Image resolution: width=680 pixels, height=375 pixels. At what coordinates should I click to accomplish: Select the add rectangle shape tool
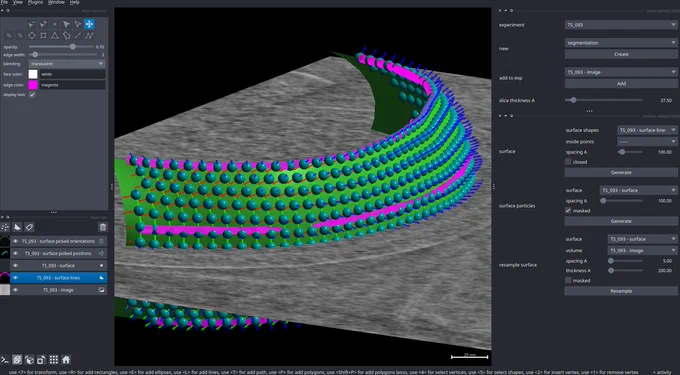[43, 36]
